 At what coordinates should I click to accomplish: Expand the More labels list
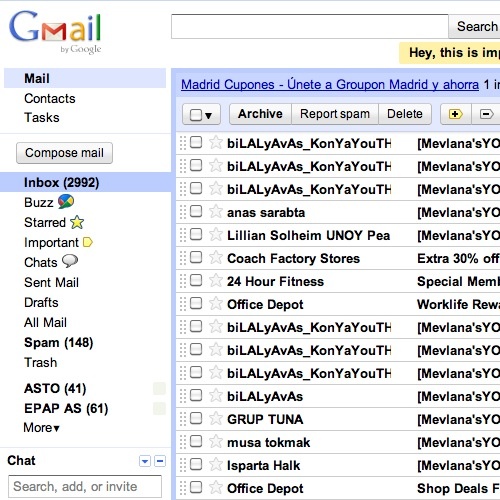pos(41,428)
